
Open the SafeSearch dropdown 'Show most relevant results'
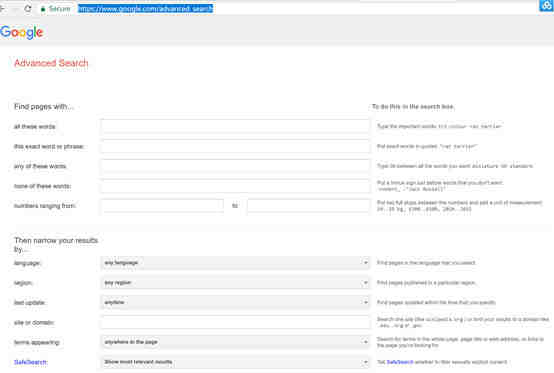point(235,362)
